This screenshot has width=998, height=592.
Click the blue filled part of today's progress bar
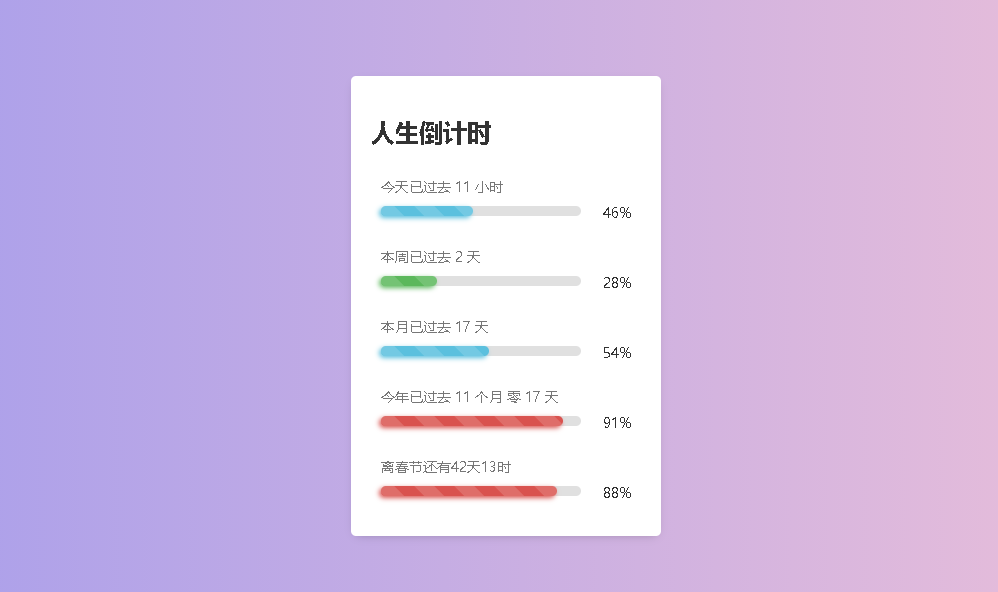pyautogui.click(x=426, y=211)
